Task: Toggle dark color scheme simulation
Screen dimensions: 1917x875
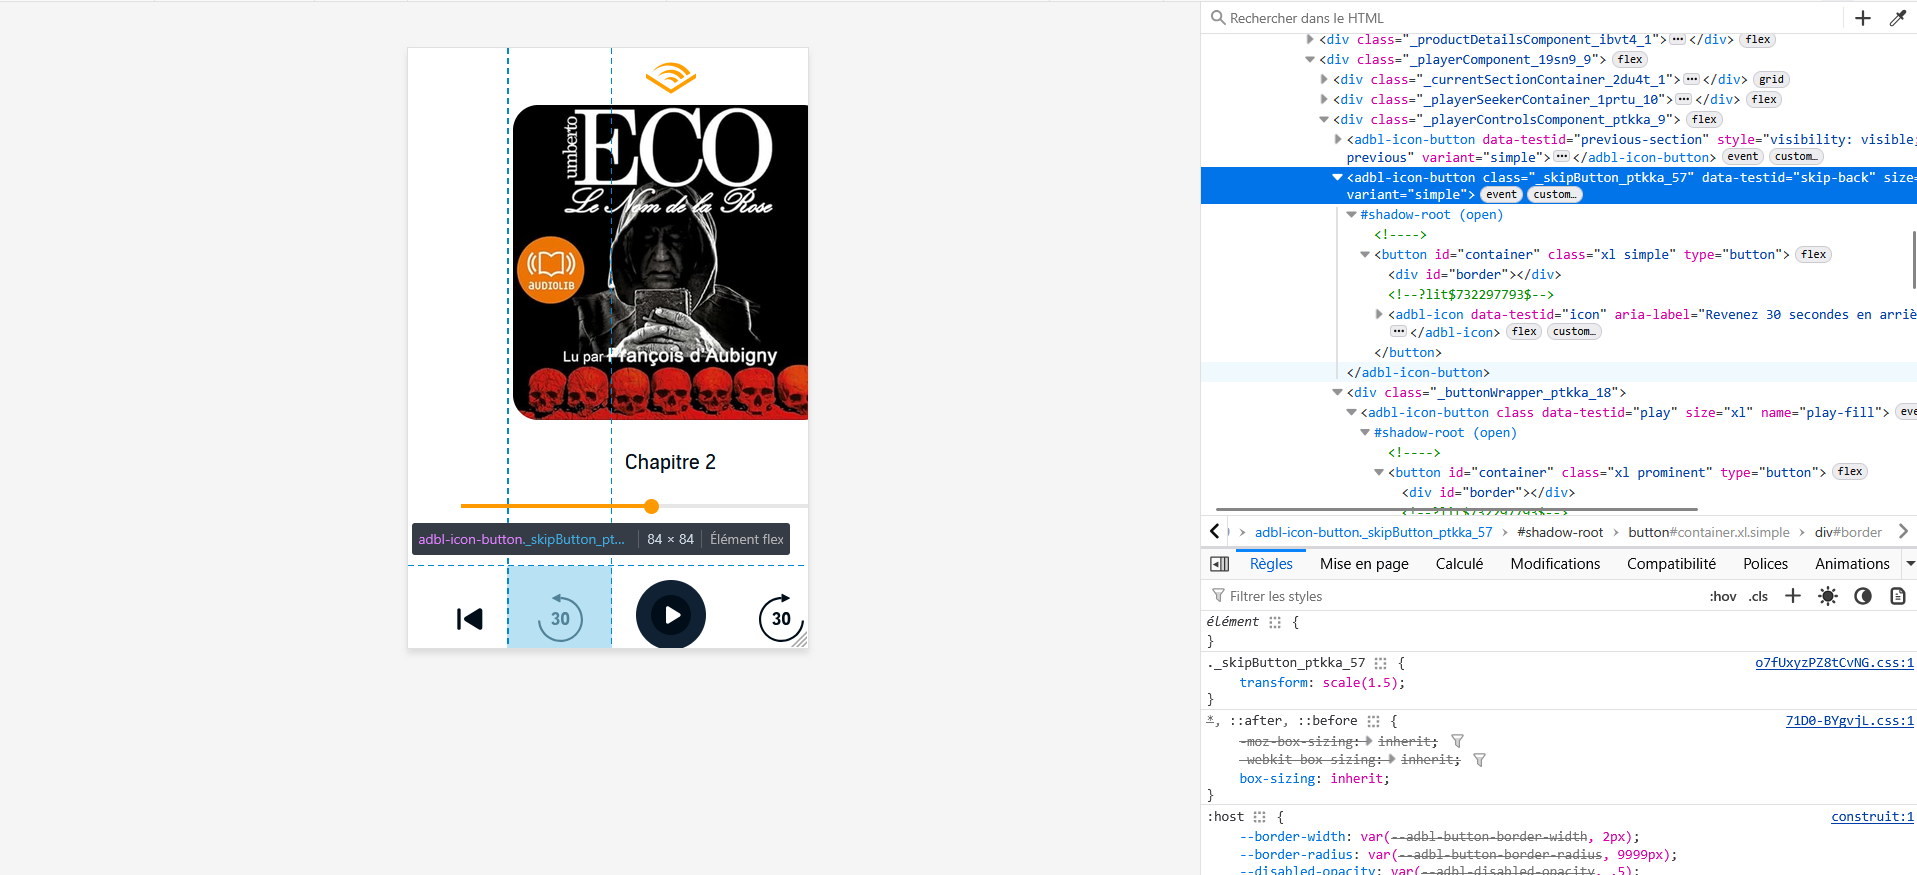Action: [1862, 596]
